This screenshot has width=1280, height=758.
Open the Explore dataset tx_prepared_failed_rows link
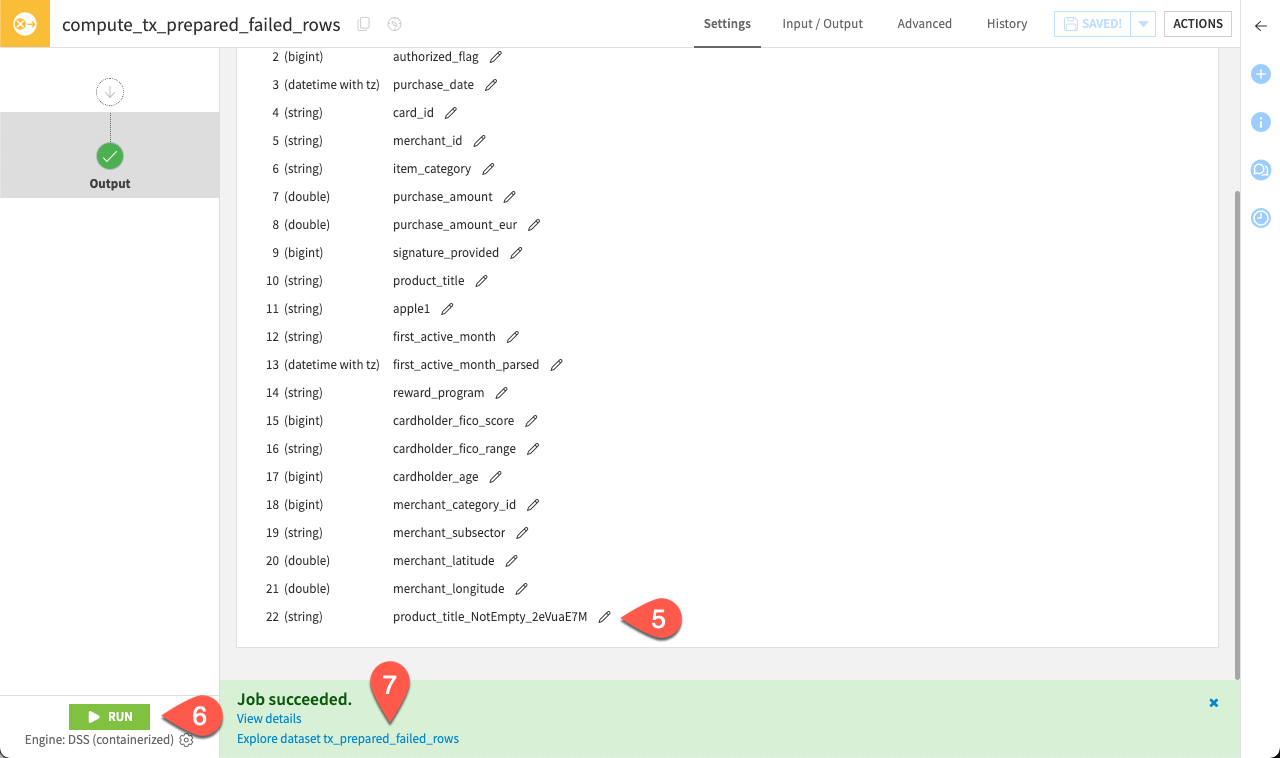click(347, 738)
